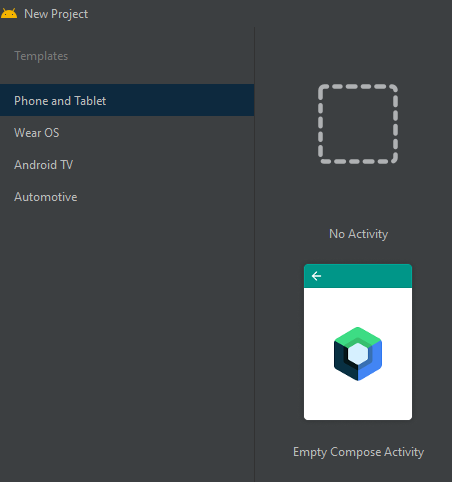This screenshot has width=452, height=482.
Task: Click the Android Studio logo in title bar
Action: click(x=9, y=14)
